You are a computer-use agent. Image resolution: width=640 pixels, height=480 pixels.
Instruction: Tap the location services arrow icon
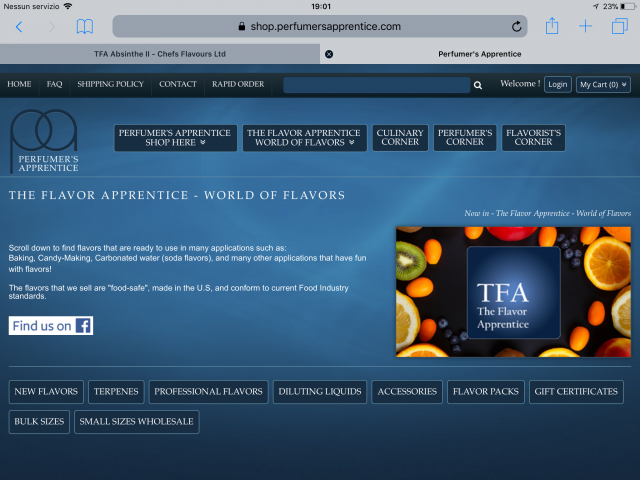[x=596, y=6]
